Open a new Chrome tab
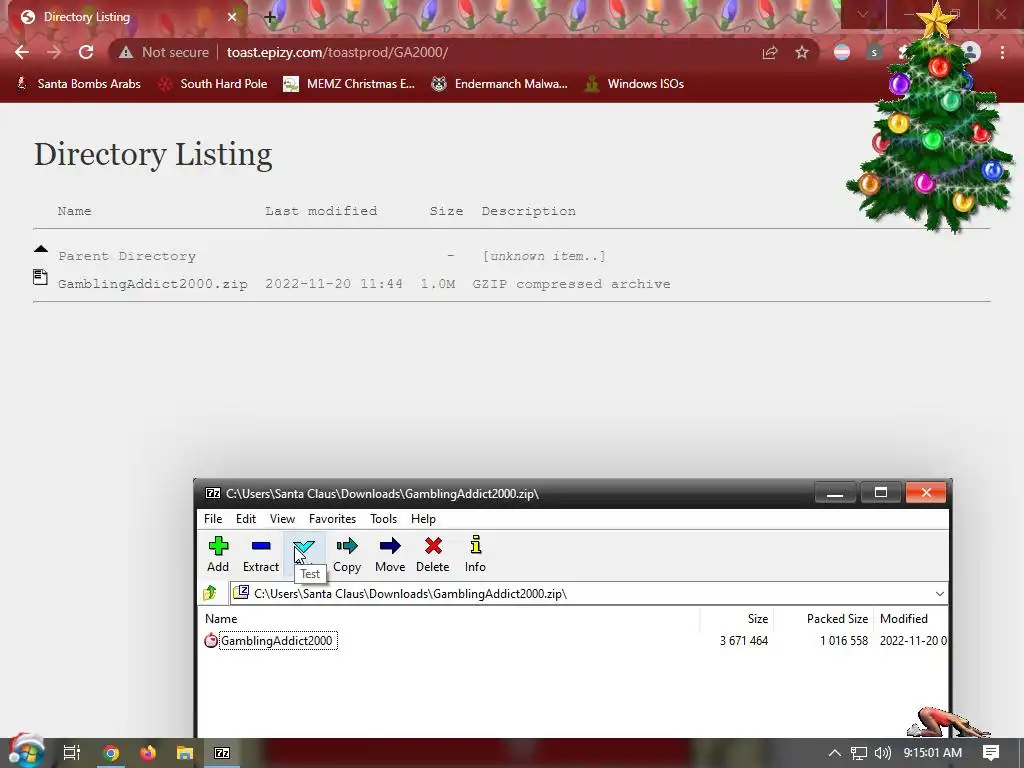Screen dimensions: 1024x768 [270, 17]
